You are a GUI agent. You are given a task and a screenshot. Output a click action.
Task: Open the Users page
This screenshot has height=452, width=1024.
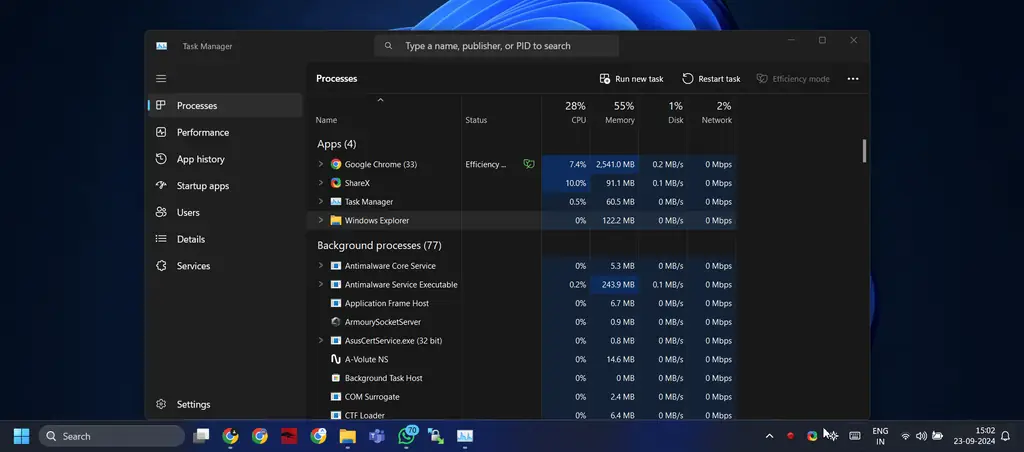point(225,212)
